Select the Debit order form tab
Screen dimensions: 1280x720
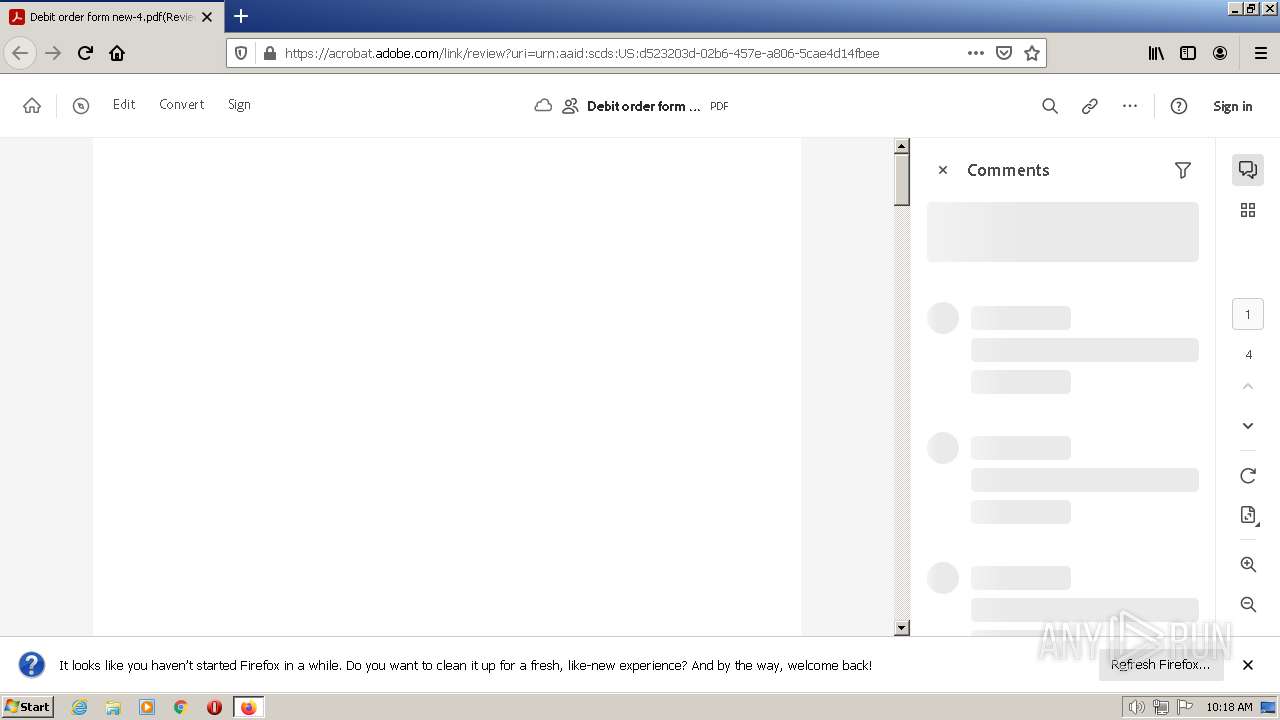point(110,17)
